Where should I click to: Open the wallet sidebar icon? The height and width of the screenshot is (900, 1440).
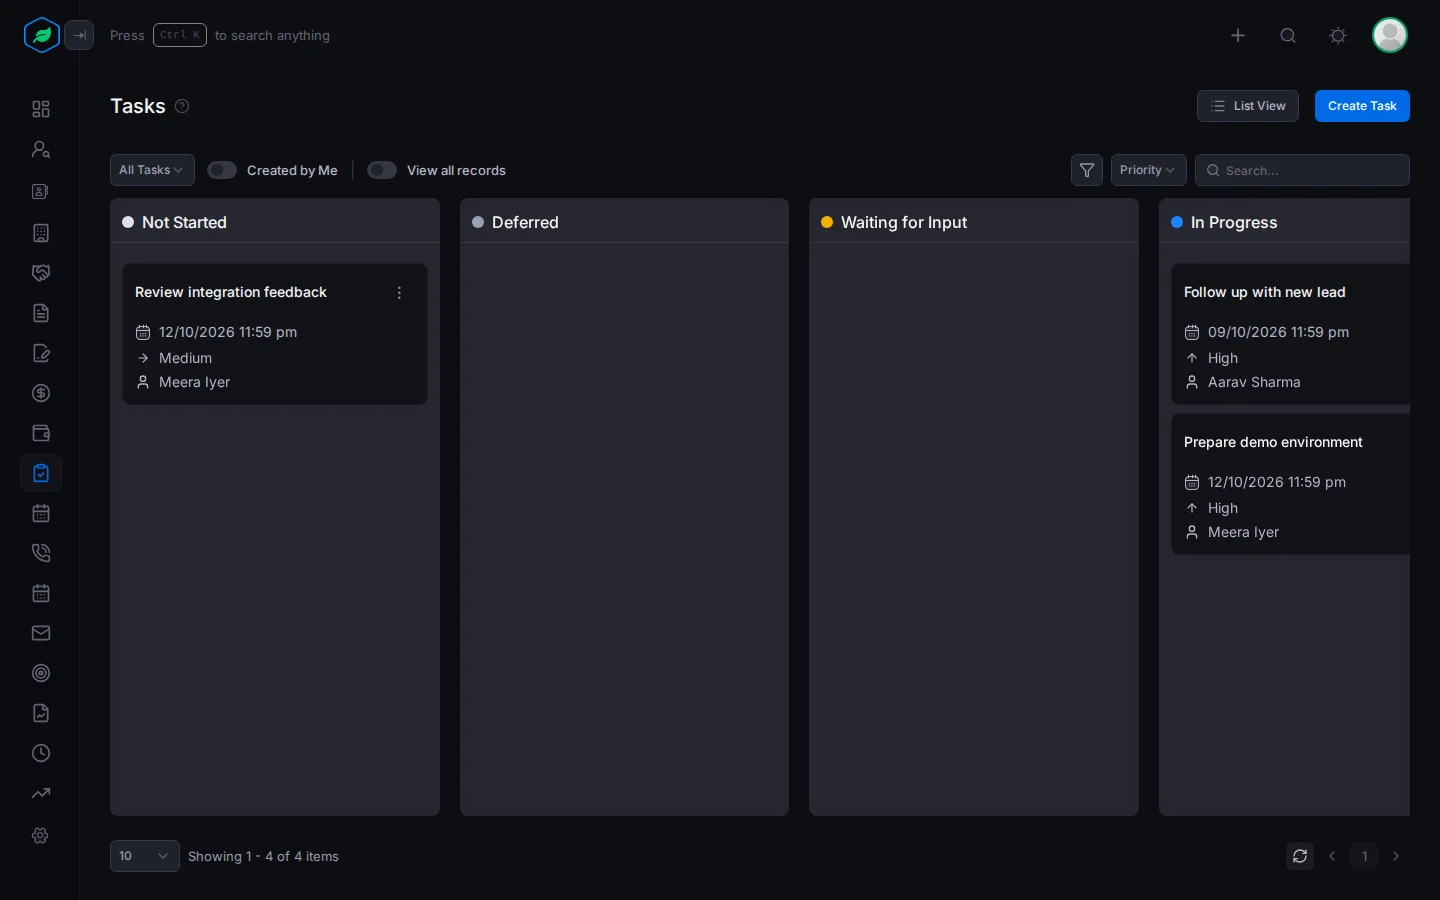pos(41,433)
